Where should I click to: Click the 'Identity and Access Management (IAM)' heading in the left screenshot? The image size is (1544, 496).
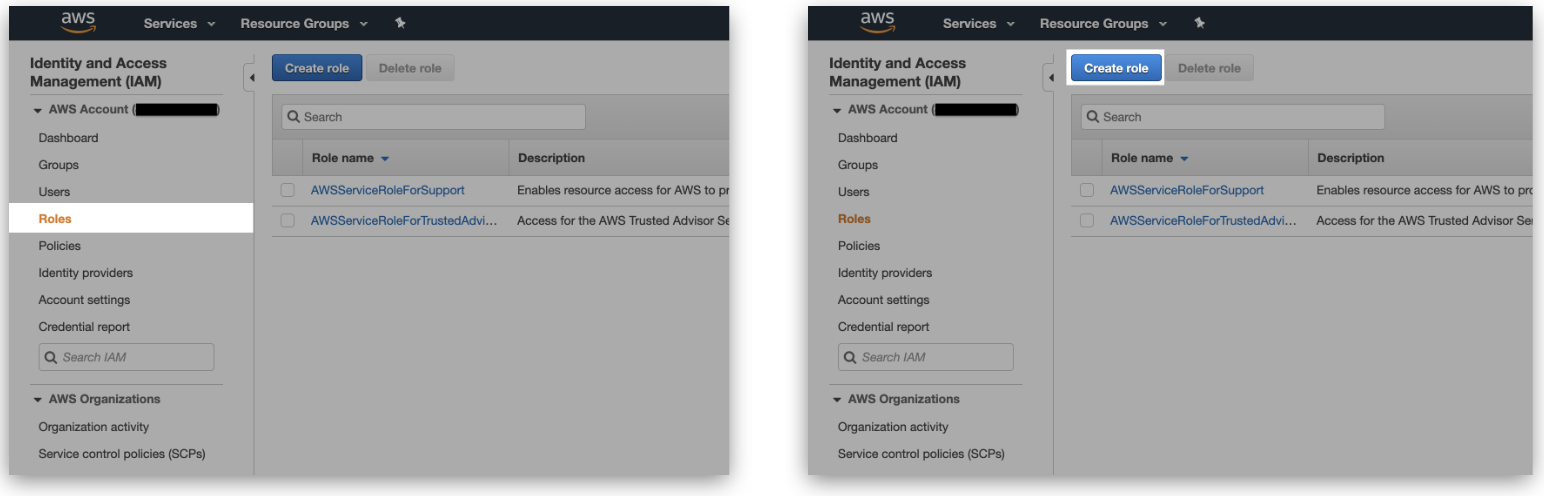coord(98,72)
